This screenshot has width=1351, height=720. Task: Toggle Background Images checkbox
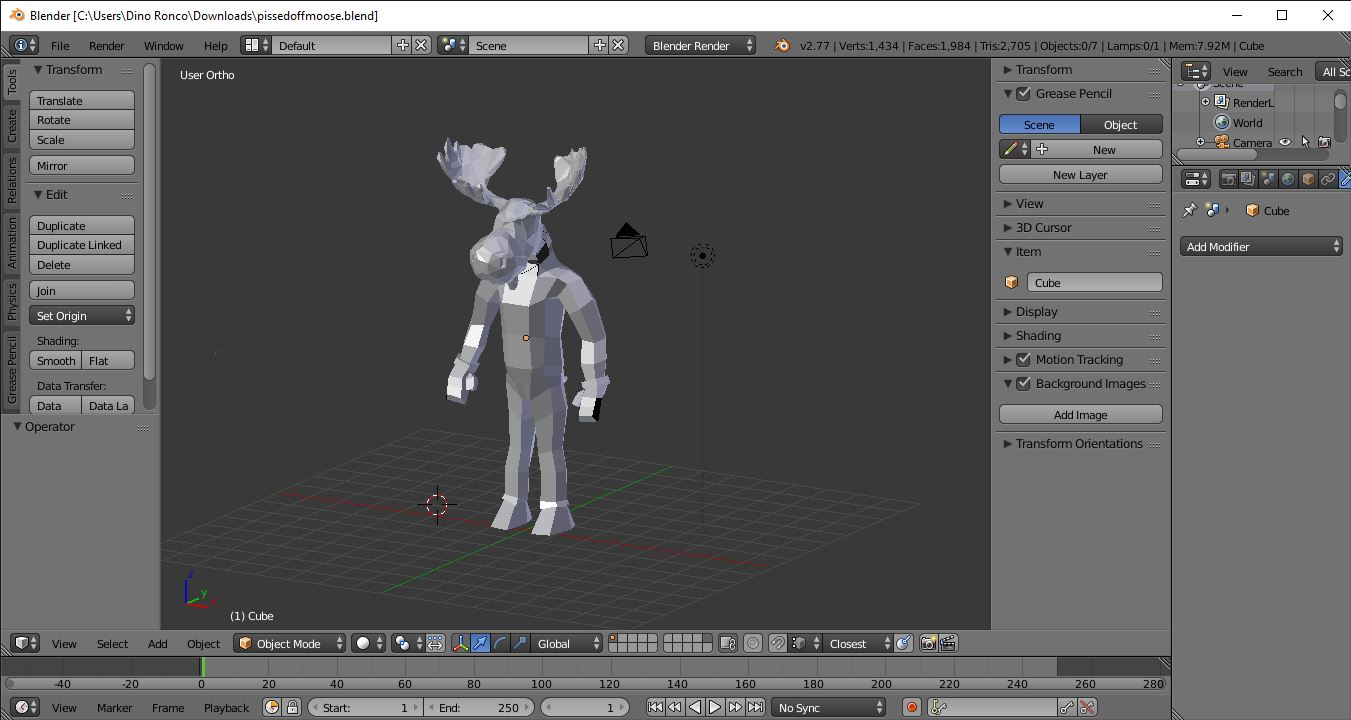click(x=1023, y=383)
